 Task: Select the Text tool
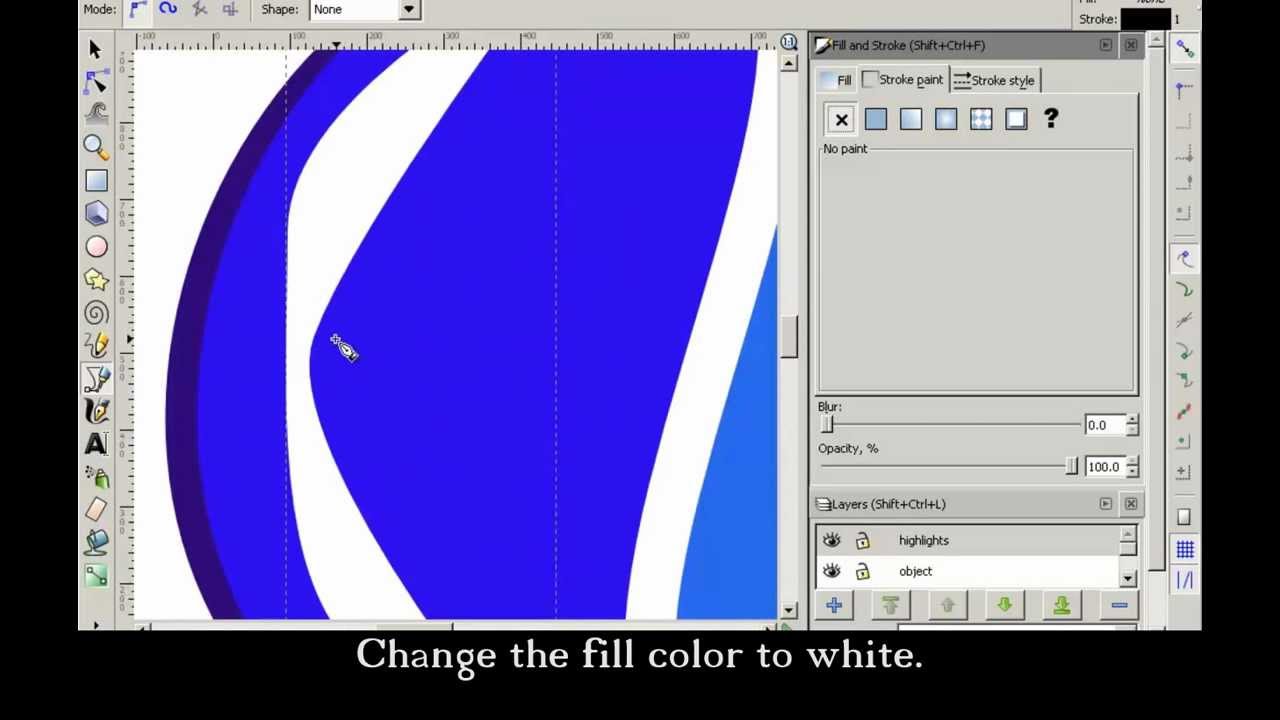click(96, 444)
